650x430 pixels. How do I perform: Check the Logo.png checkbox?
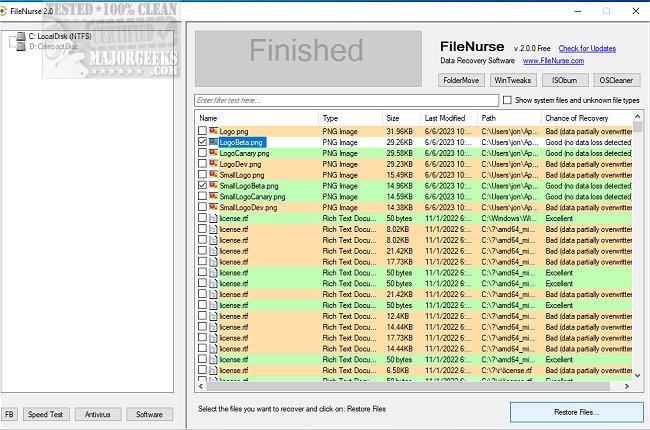tap(202, 131)
